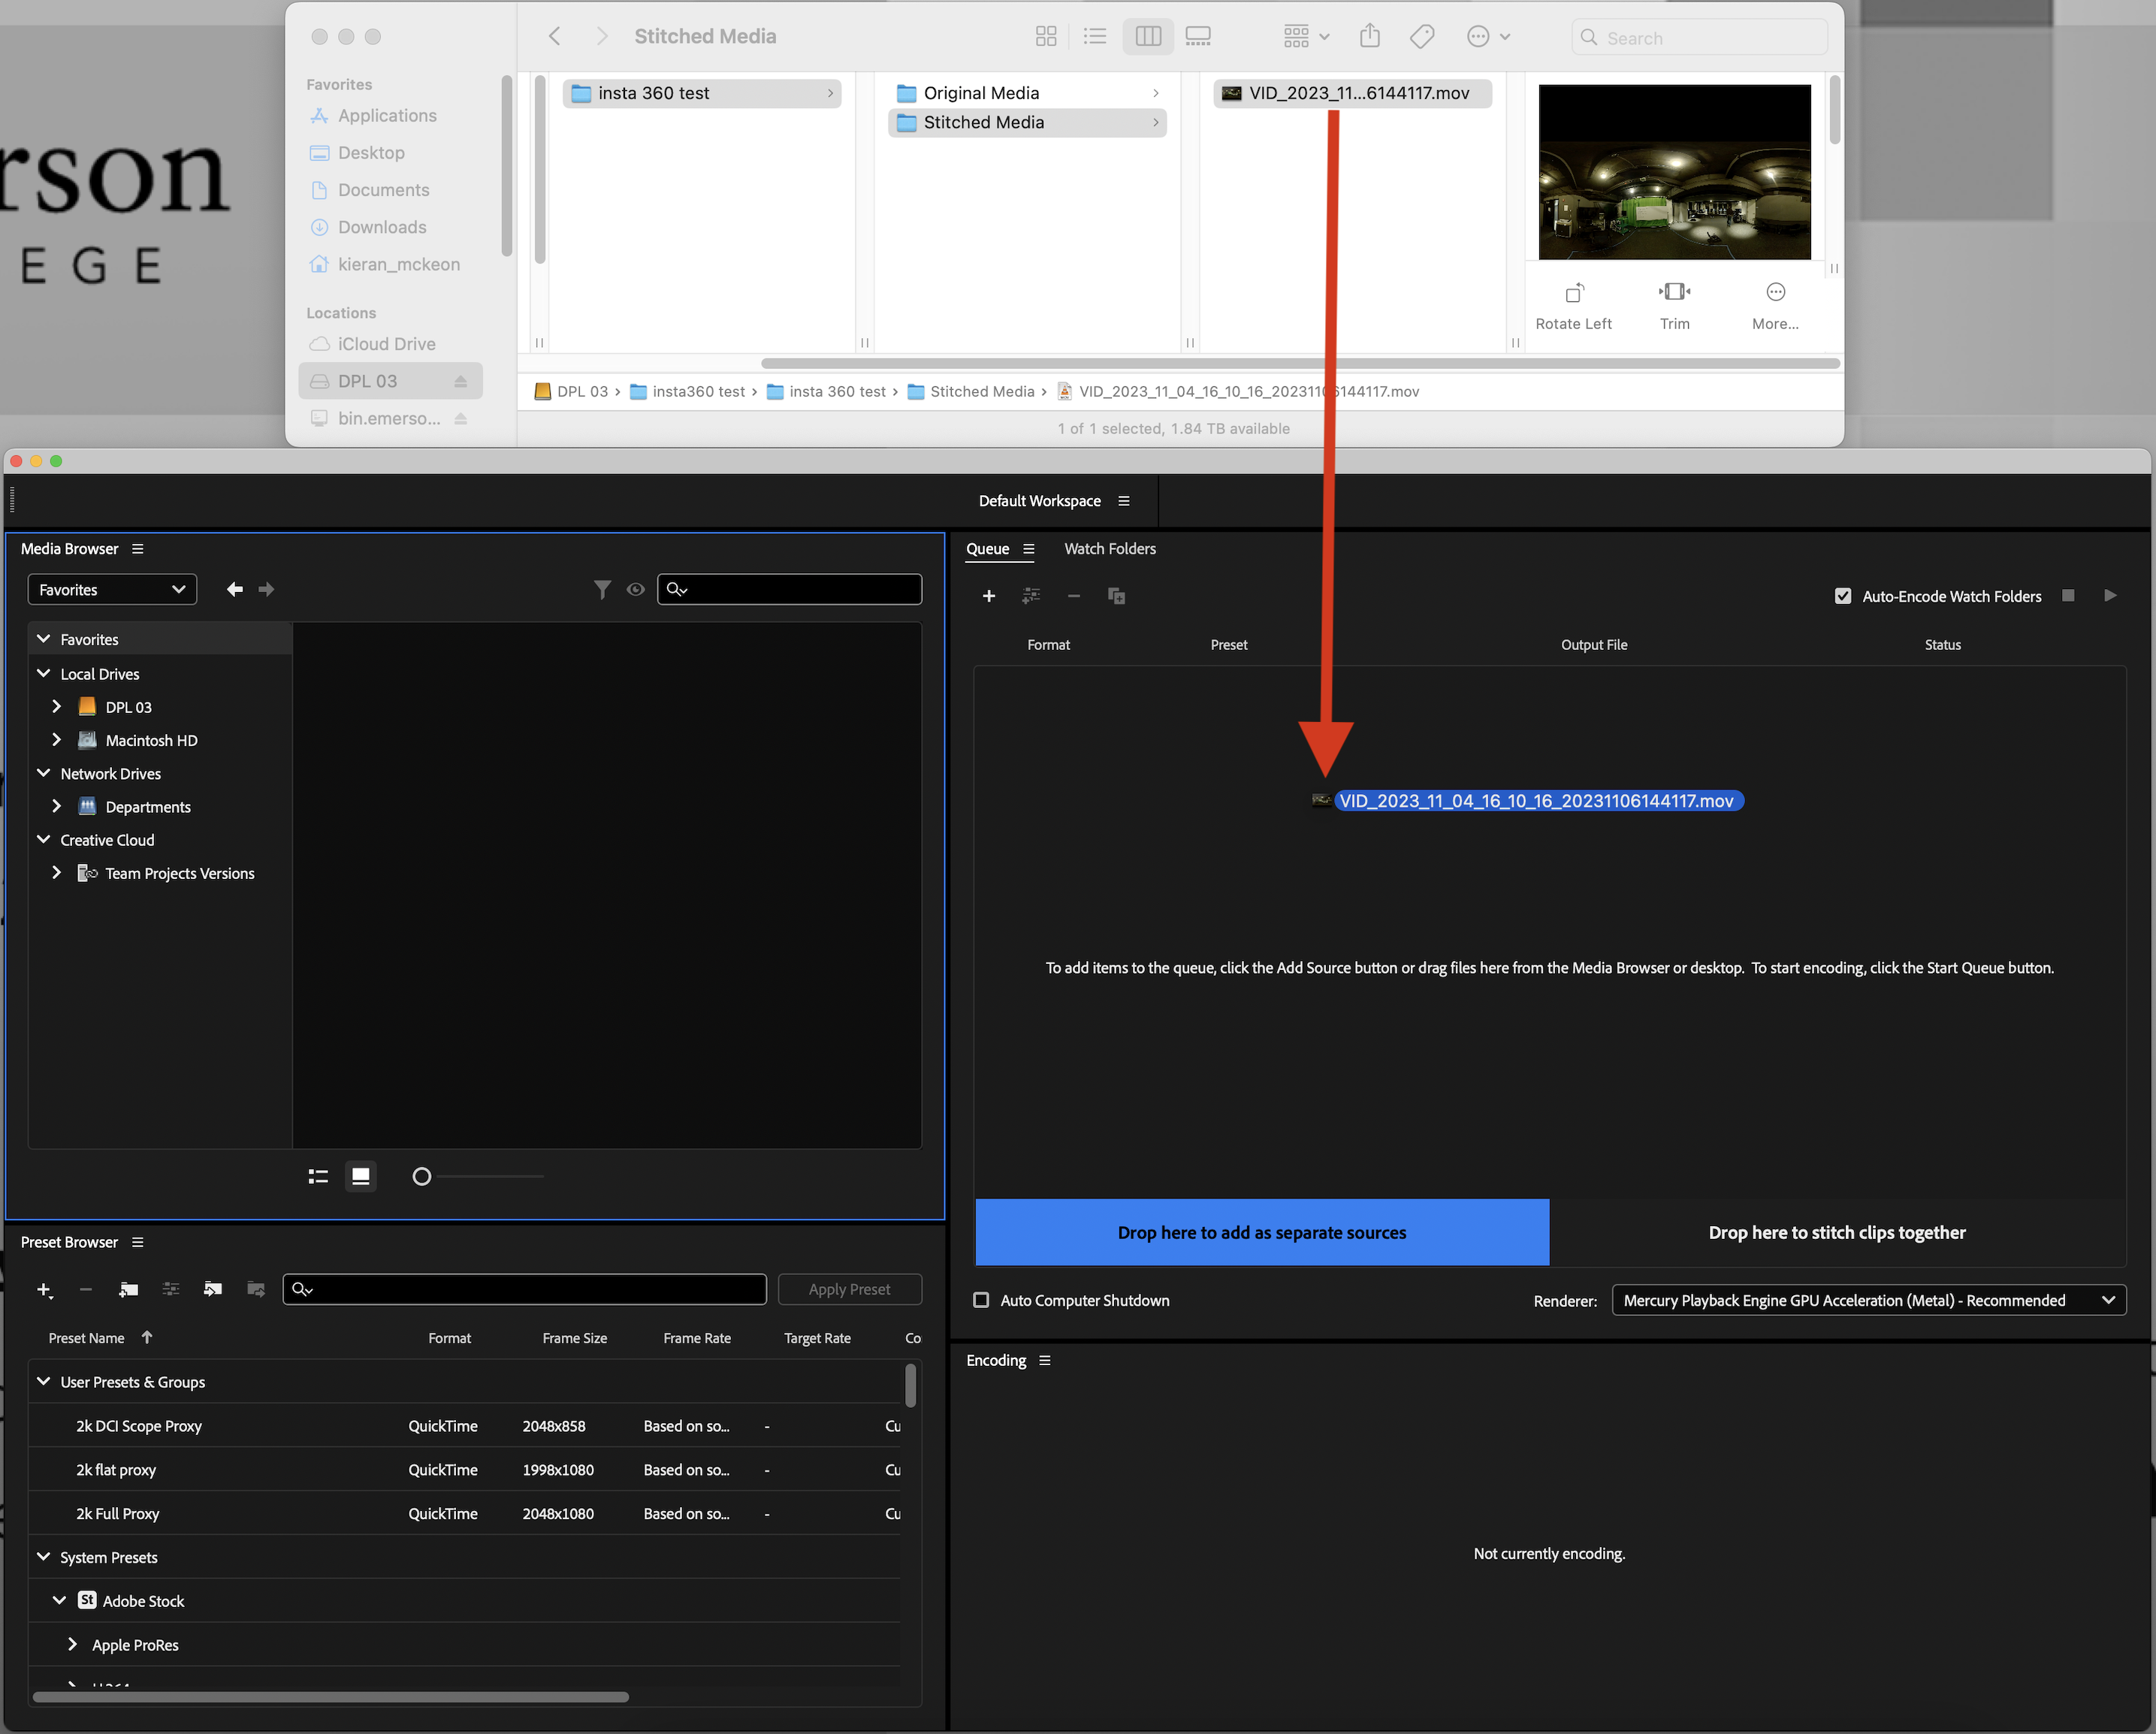The width and height of the screenshot is (2156, 1734).
Task: Click the Media Browser forward arrow
Action: click(x=266, y=590)
